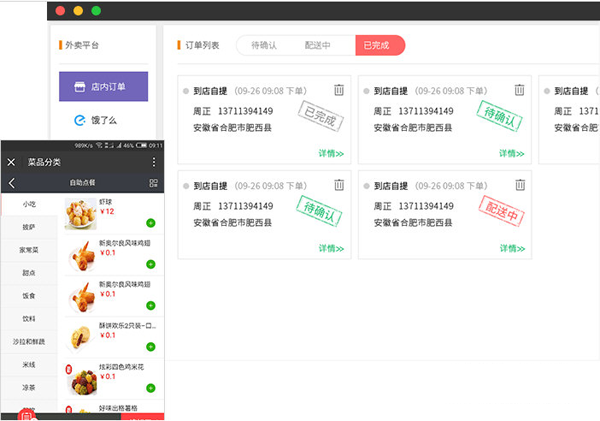Viewport: 600px width, 421px height.
Task: Switch layout with grid icon beside 自助点餐
Action: pos(153,183)
